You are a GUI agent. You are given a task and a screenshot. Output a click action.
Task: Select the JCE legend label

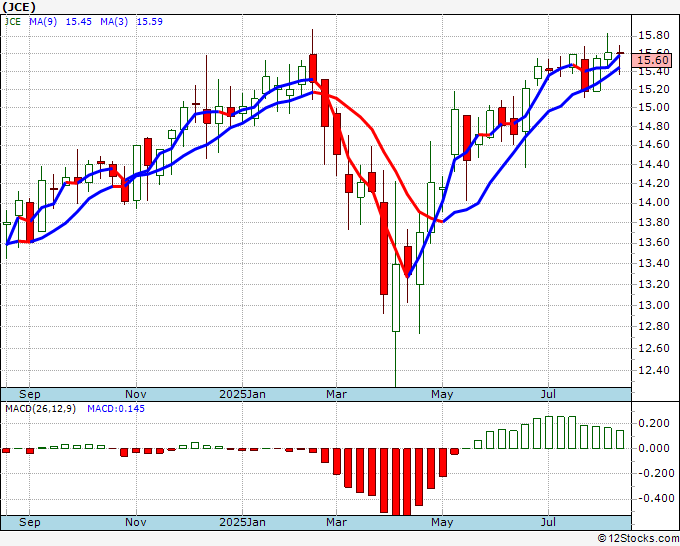13,21
